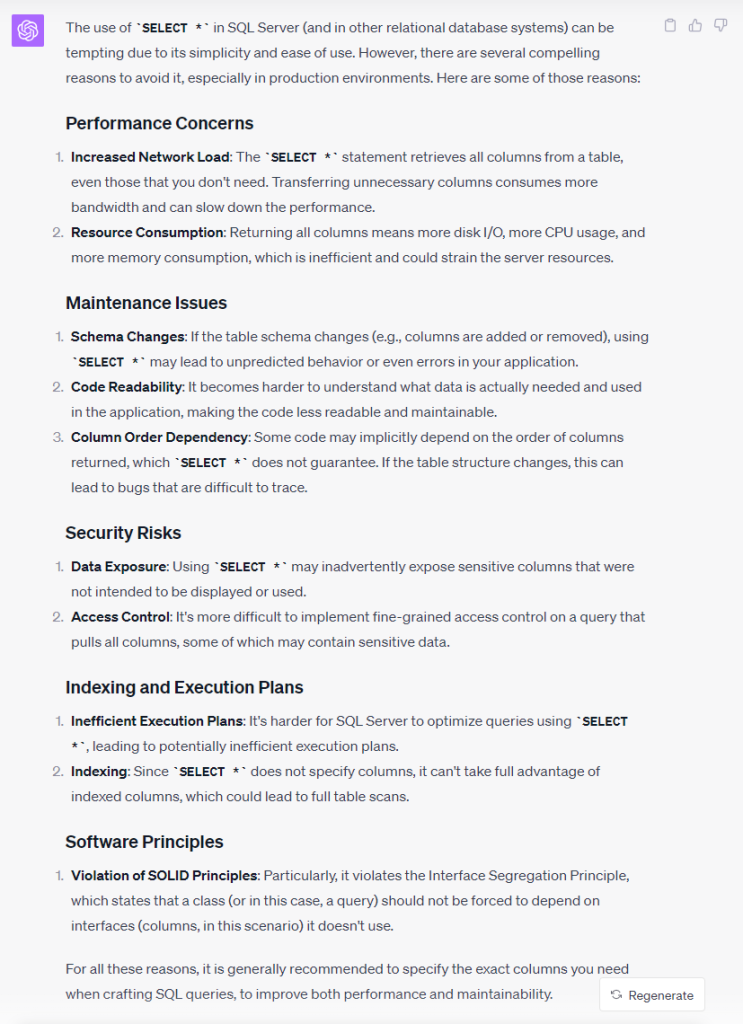743x1024 pixels.
Task: Click the SELECT * code in the first paragraph
Action: pyautogui.click(x=172, y=28)
